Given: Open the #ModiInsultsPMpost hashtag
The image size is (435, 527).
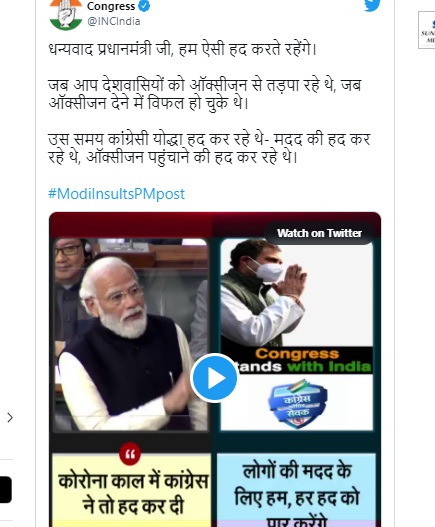Looking at the screenshot, I should [116, 194].
